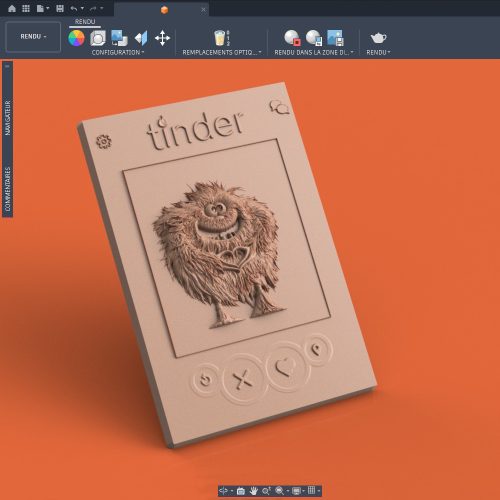Open the Texture Map Controls icon

pyautogui.click(x=141, y=38)
